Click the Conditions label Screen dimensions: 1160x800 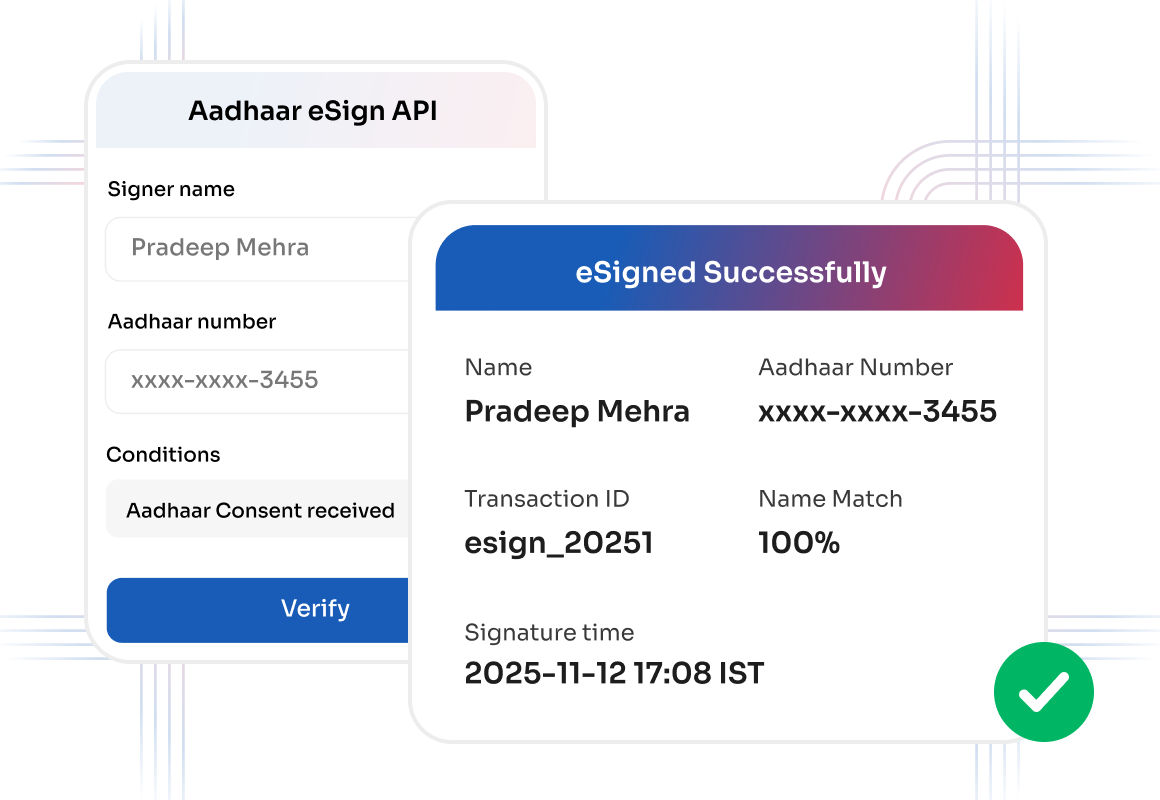click(163, 454)
